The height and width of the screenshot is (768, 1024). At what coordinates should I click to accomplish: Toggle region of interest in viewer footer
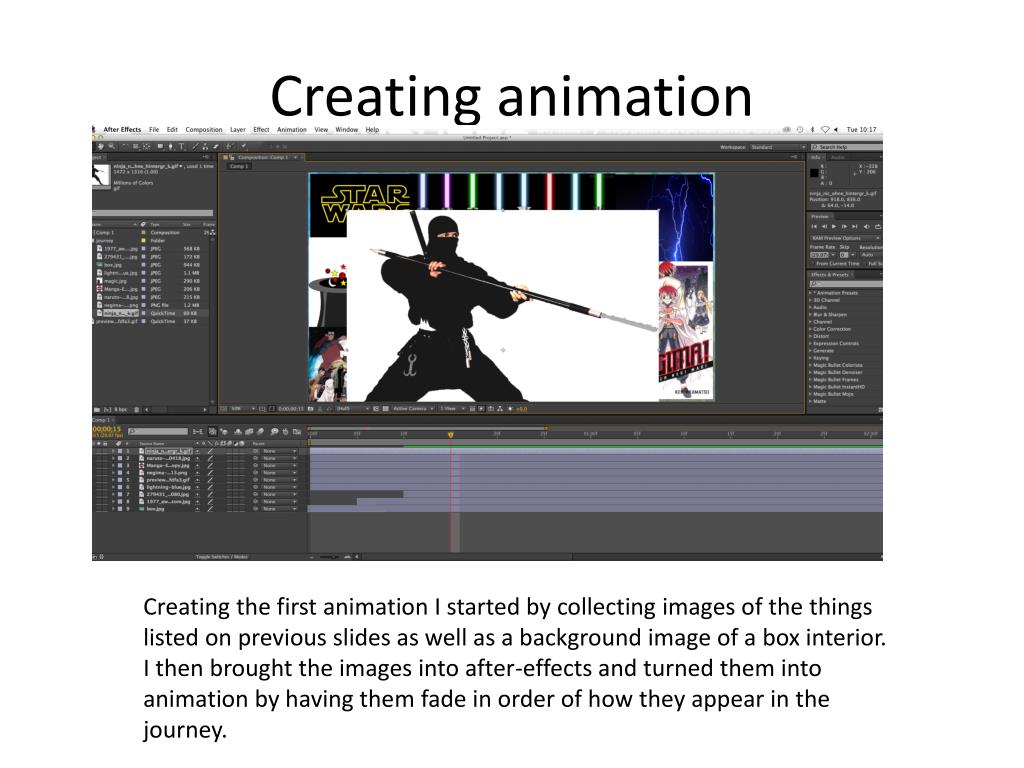[x=376, y=409]
